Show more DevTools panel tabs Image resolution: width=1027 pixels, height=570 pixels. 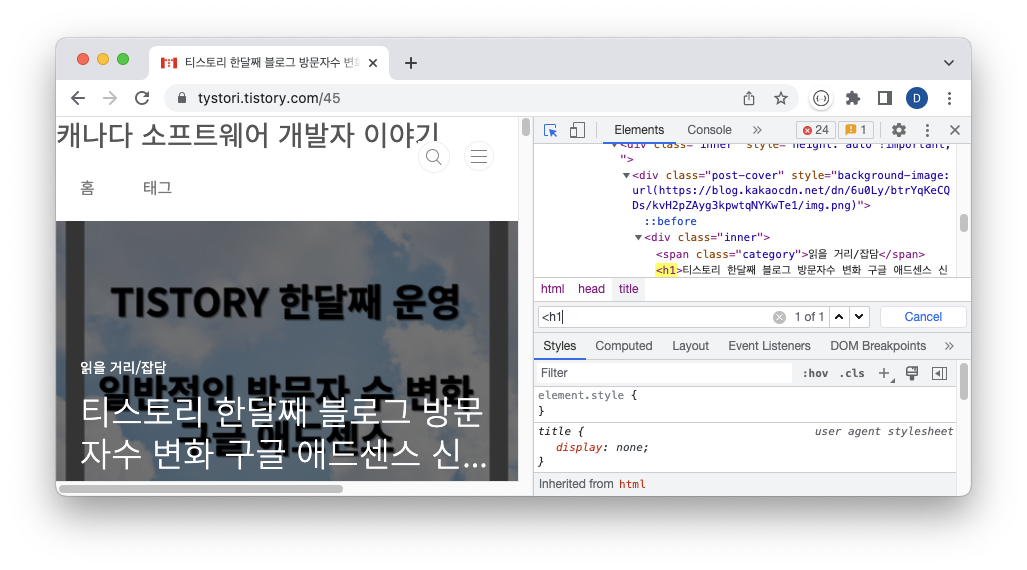(757, 130)
